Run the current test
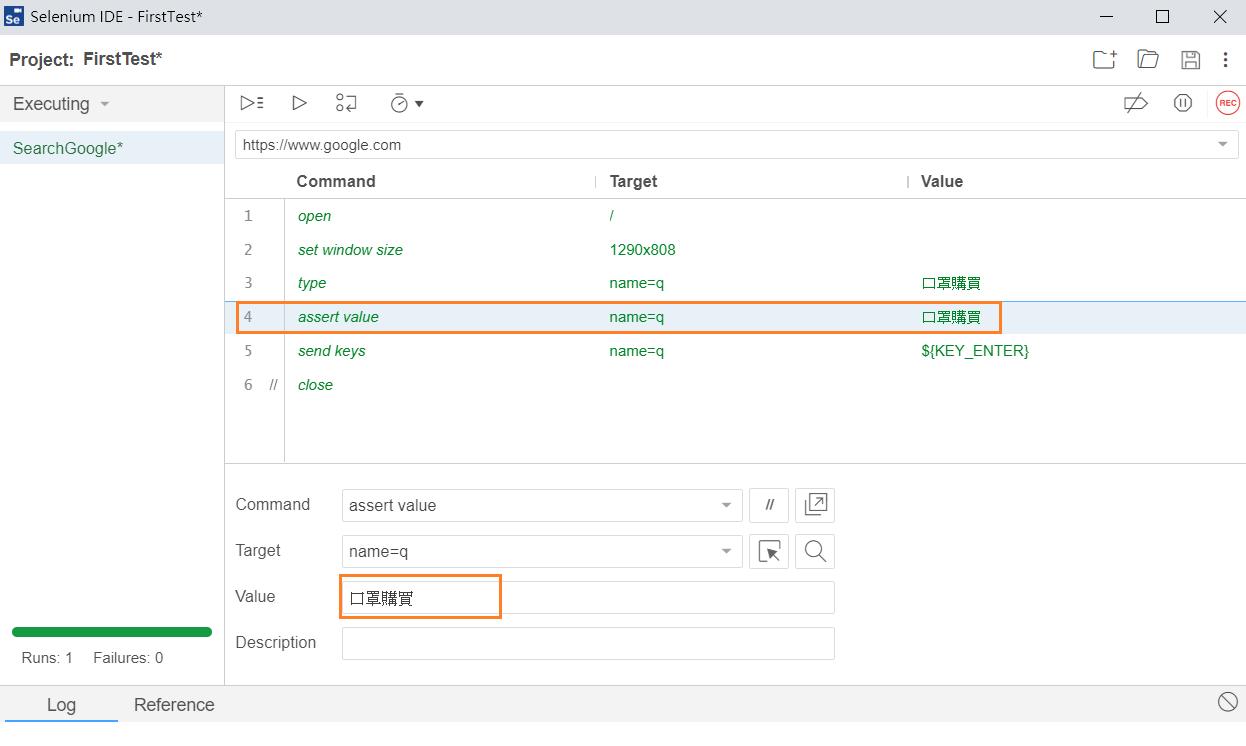The image size is (1246, 746). (x=299, y=103)
